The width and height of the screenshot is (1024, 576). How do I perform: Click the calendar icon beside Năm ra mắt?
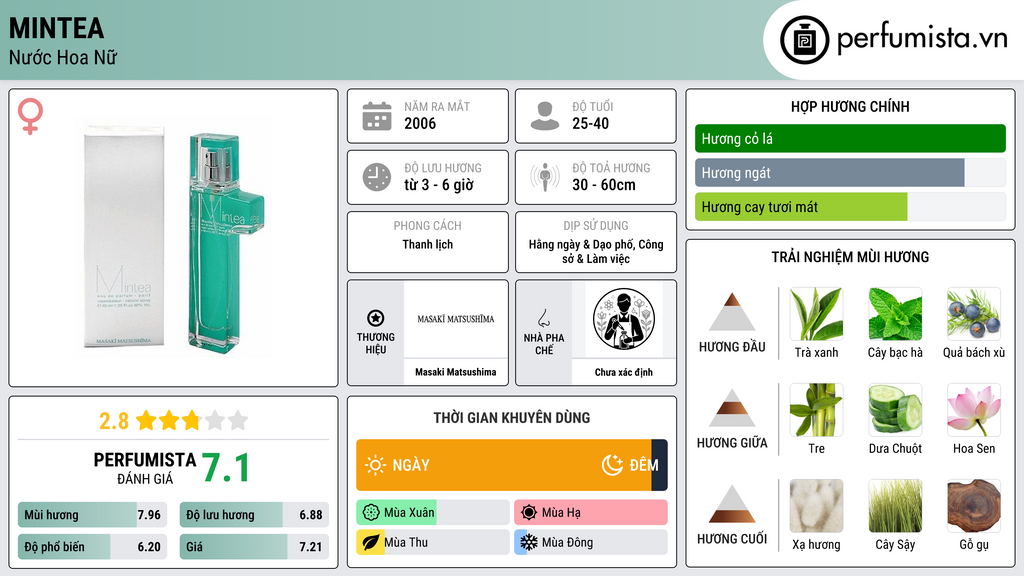377,116
